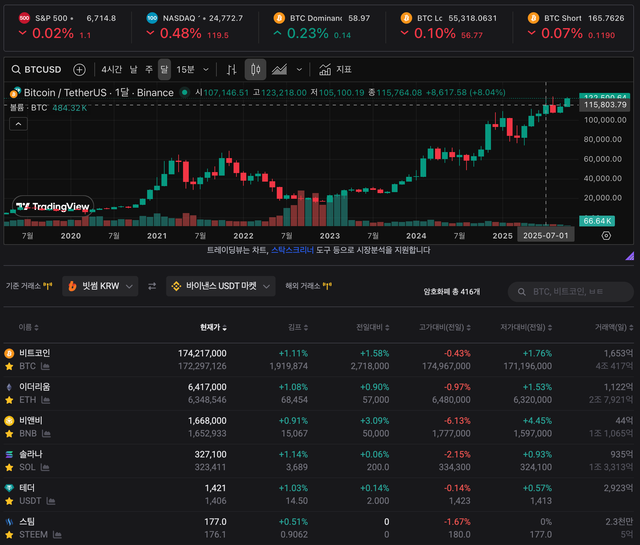Select the 4시간 timeframe
Viewport: 640px width, 545px height.
click(111, 70)
